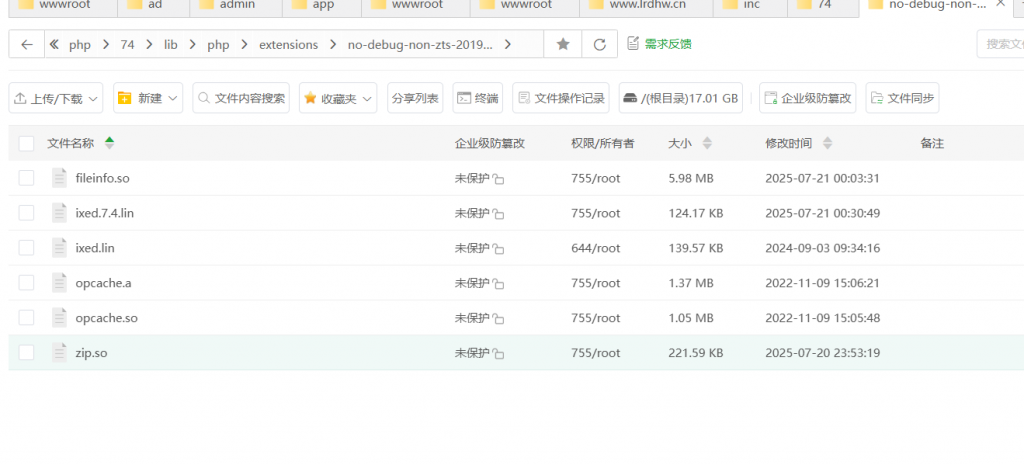Open the 上传/下载 dropdown
Screen dimensions: 1024x465
(56, 98)
